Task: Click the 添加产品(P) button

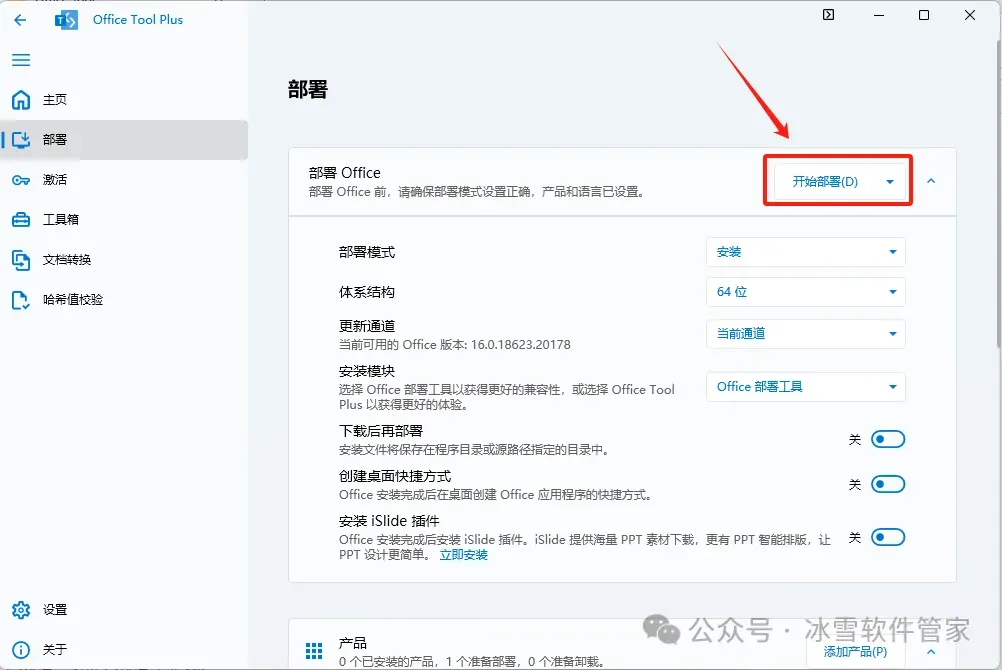Action: click(855, 651)
